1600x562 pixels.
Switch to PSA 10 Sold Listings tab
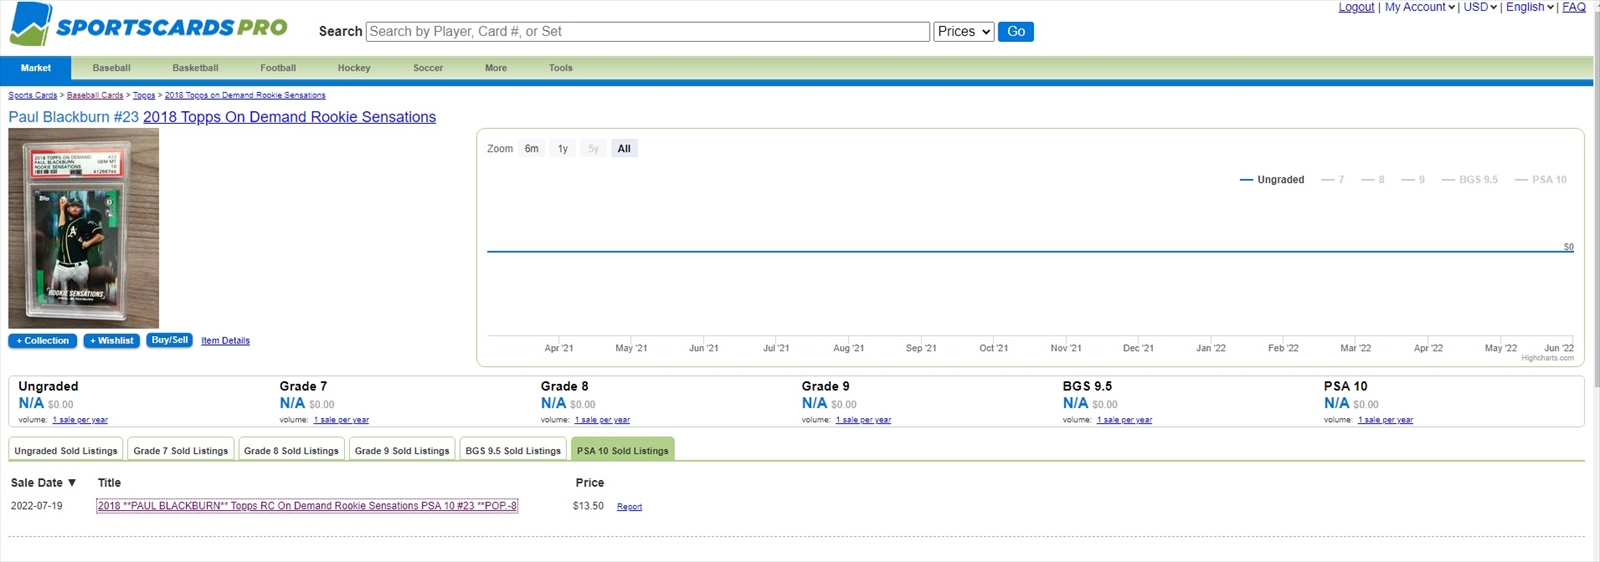click(x=622, y=450)
